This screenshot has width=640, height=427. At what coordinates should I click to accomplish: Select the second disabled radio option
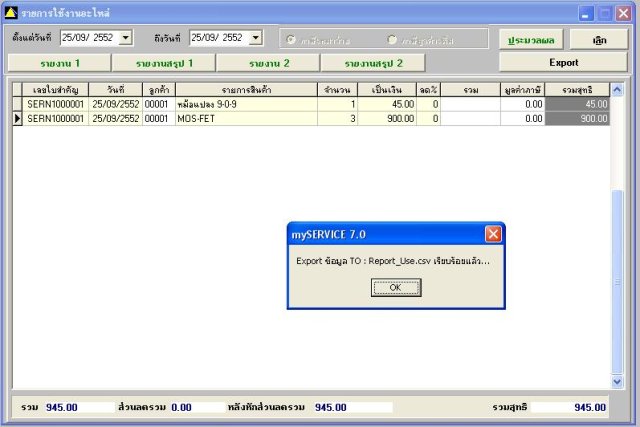click(x=391, y=40)
